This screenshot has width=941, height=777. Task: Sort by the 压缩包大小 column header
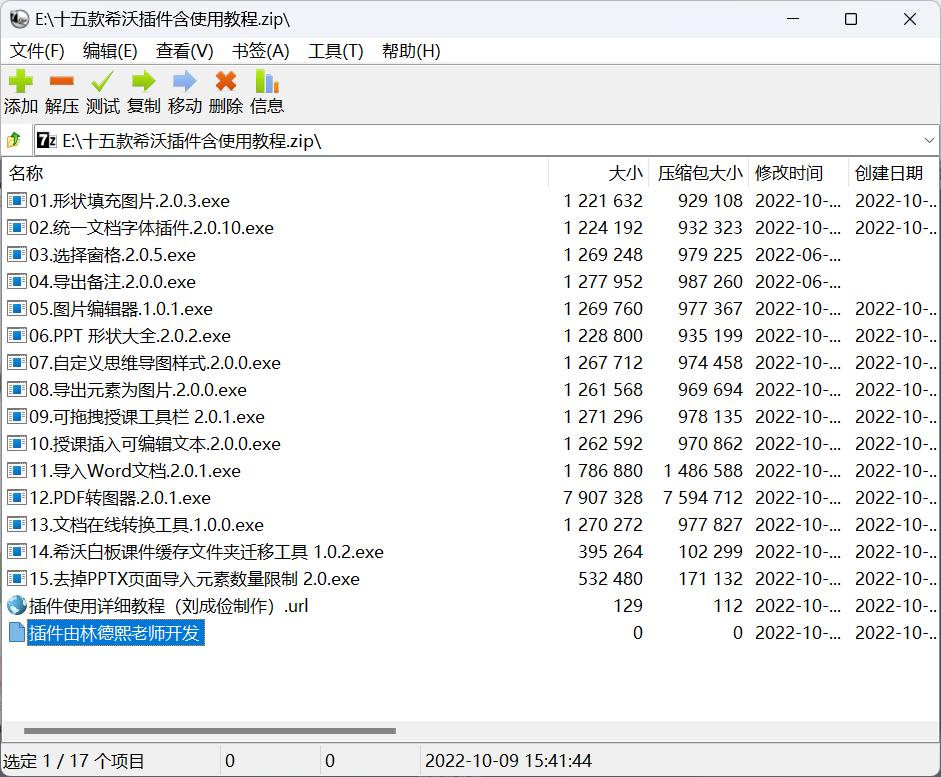(699, 173)
